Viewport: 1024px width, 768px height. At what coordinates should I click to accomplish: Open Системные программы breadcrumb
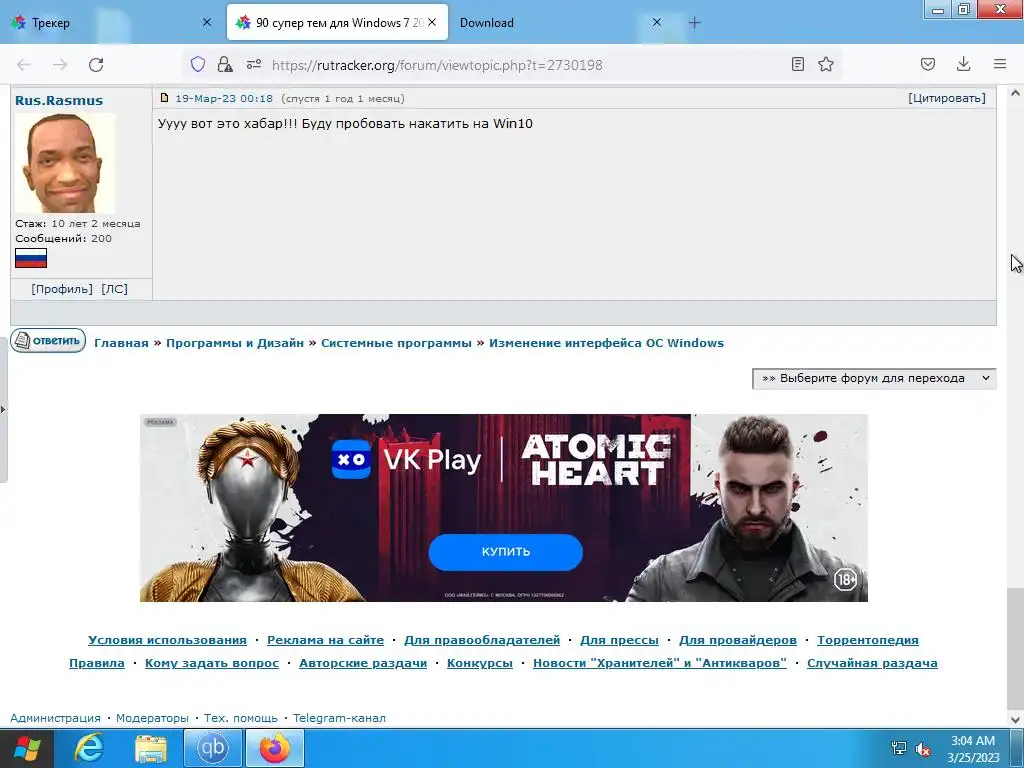(396, 343)
